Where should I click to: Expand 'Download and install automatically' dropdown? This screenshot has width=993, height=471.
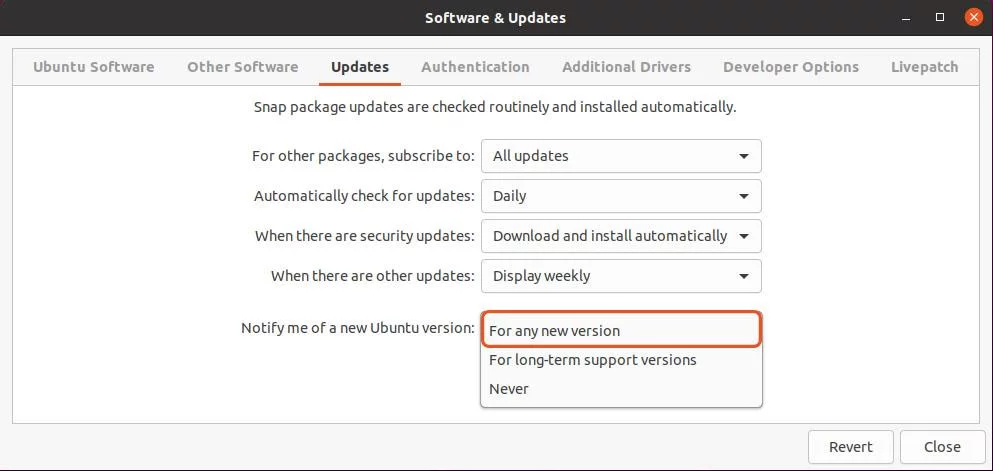[x=621, y=236]
